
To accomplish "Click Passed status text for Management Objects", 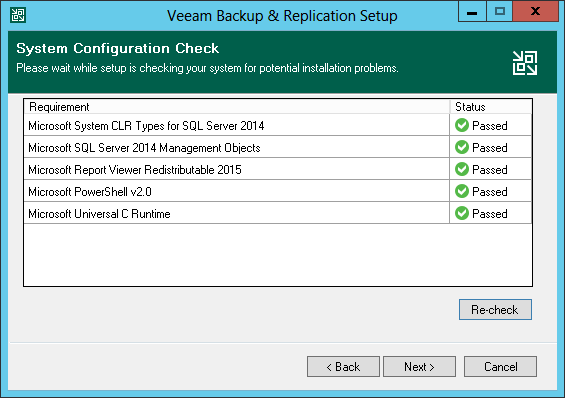I will 490,148.
